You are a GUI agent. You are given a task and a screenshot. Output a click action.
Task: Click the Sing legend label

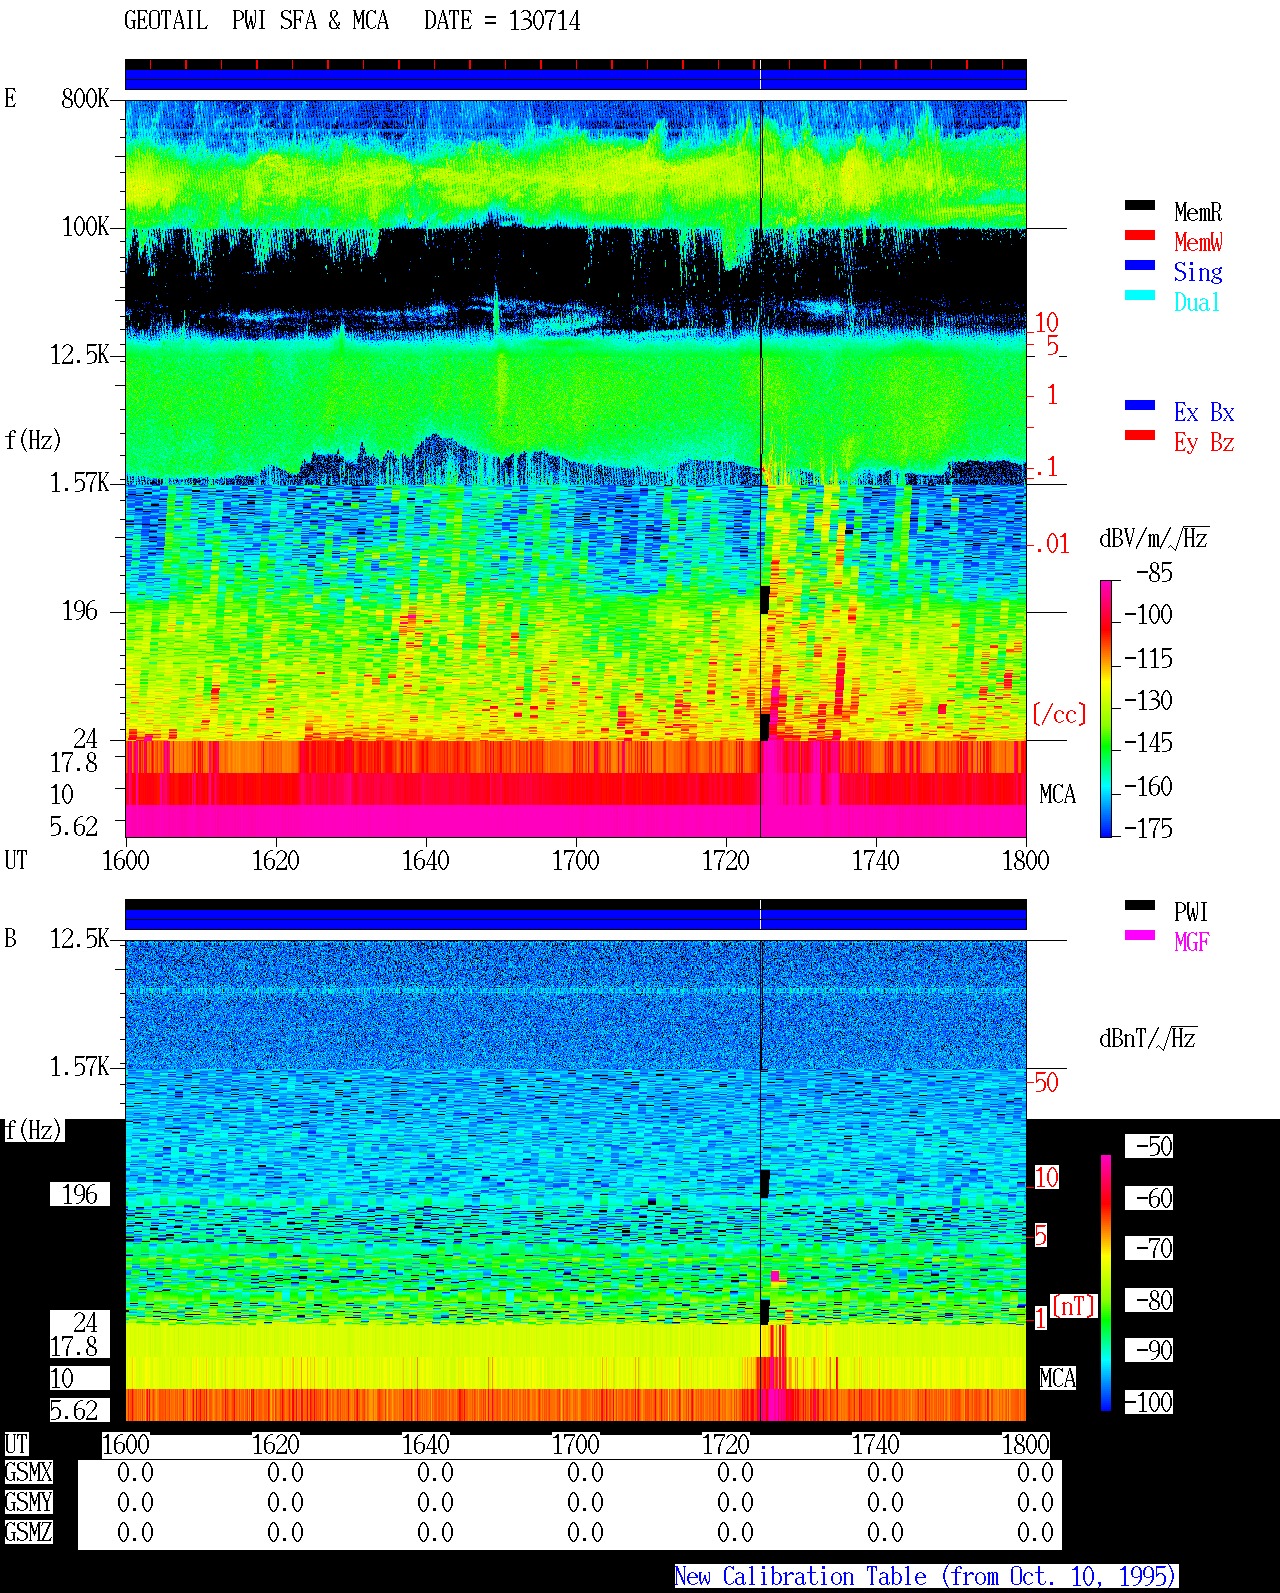coord(1198,272)
